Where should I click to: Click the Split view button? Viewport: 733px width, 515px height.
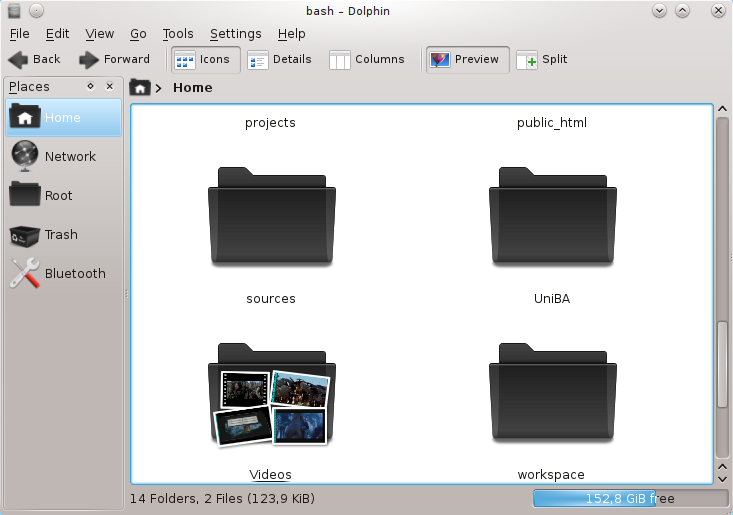pyautogui.click(x=542, y=60)
